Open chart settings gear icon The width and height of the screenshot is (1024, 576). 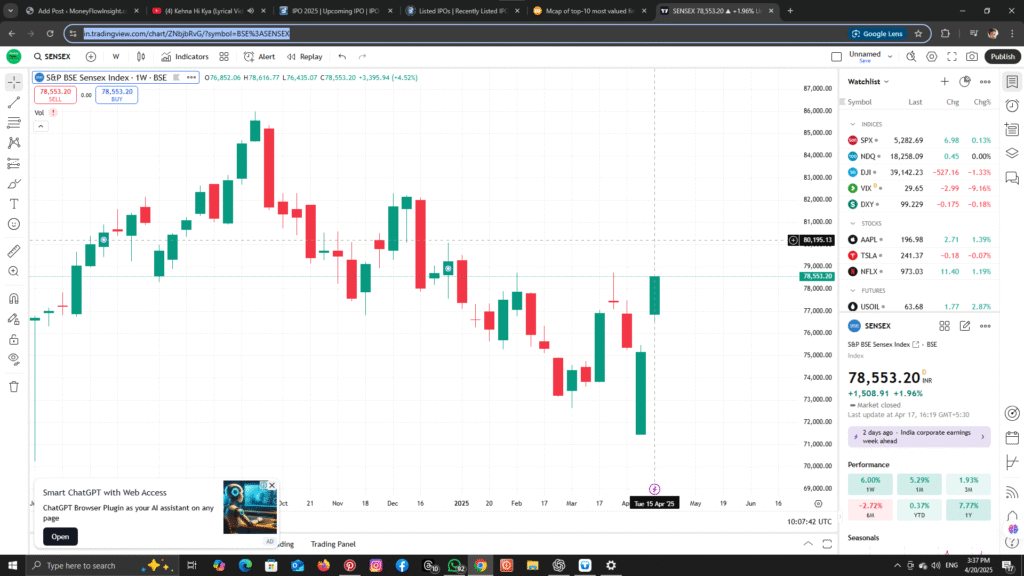point(932,57)
